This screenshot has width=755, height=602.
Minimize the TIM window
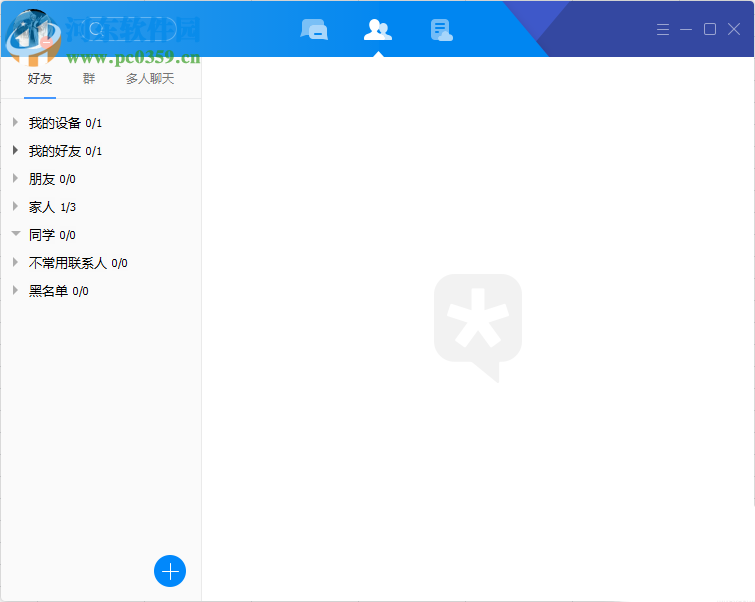(x=686, y=29)
